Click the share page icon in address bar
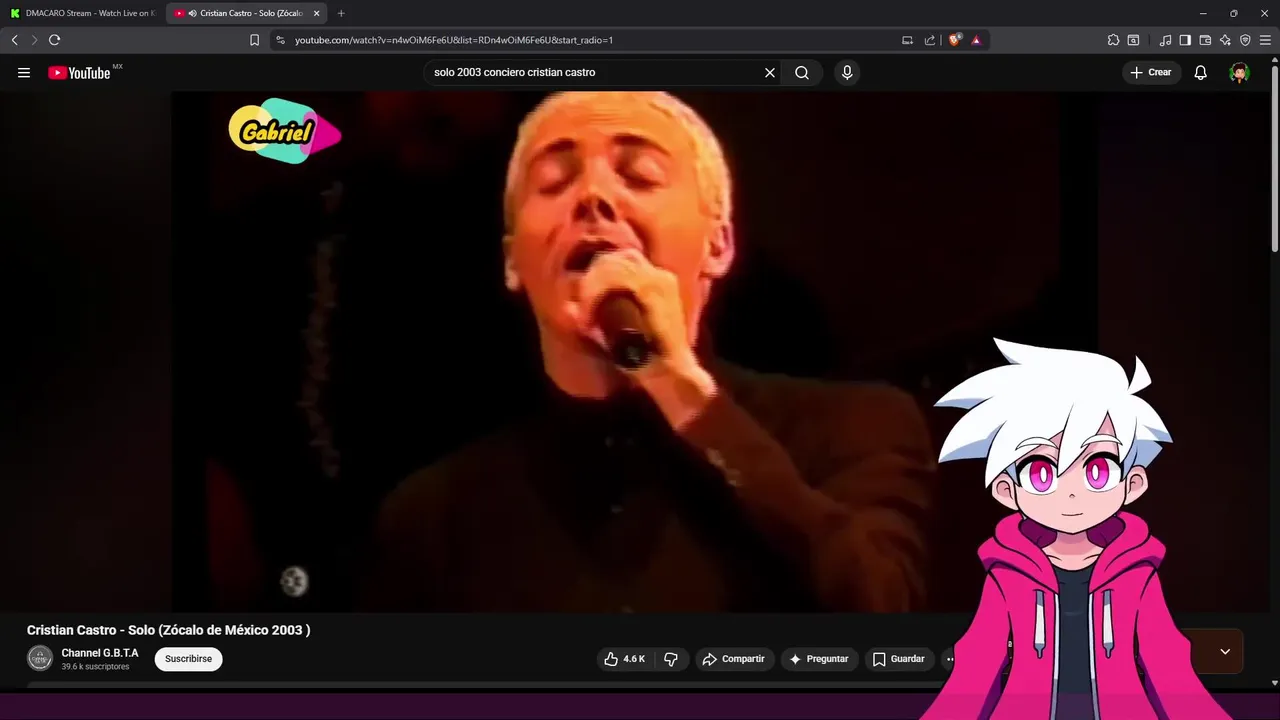 point(930,40)
